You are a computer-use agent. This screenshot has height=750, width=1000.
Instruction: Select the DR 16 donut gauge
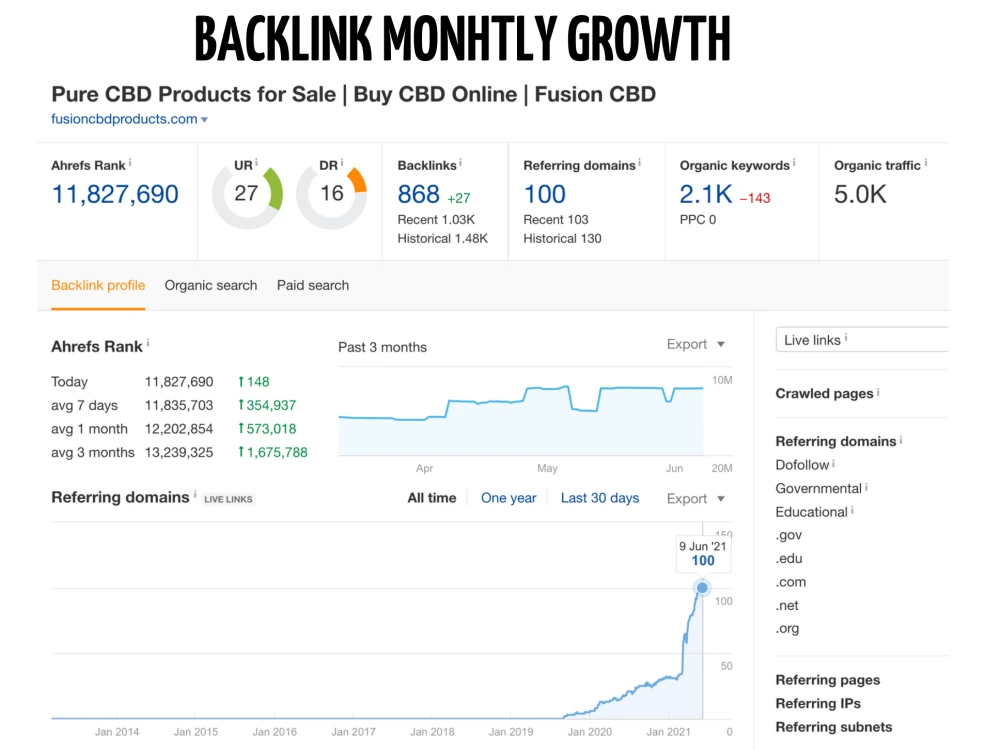point(332,195)
